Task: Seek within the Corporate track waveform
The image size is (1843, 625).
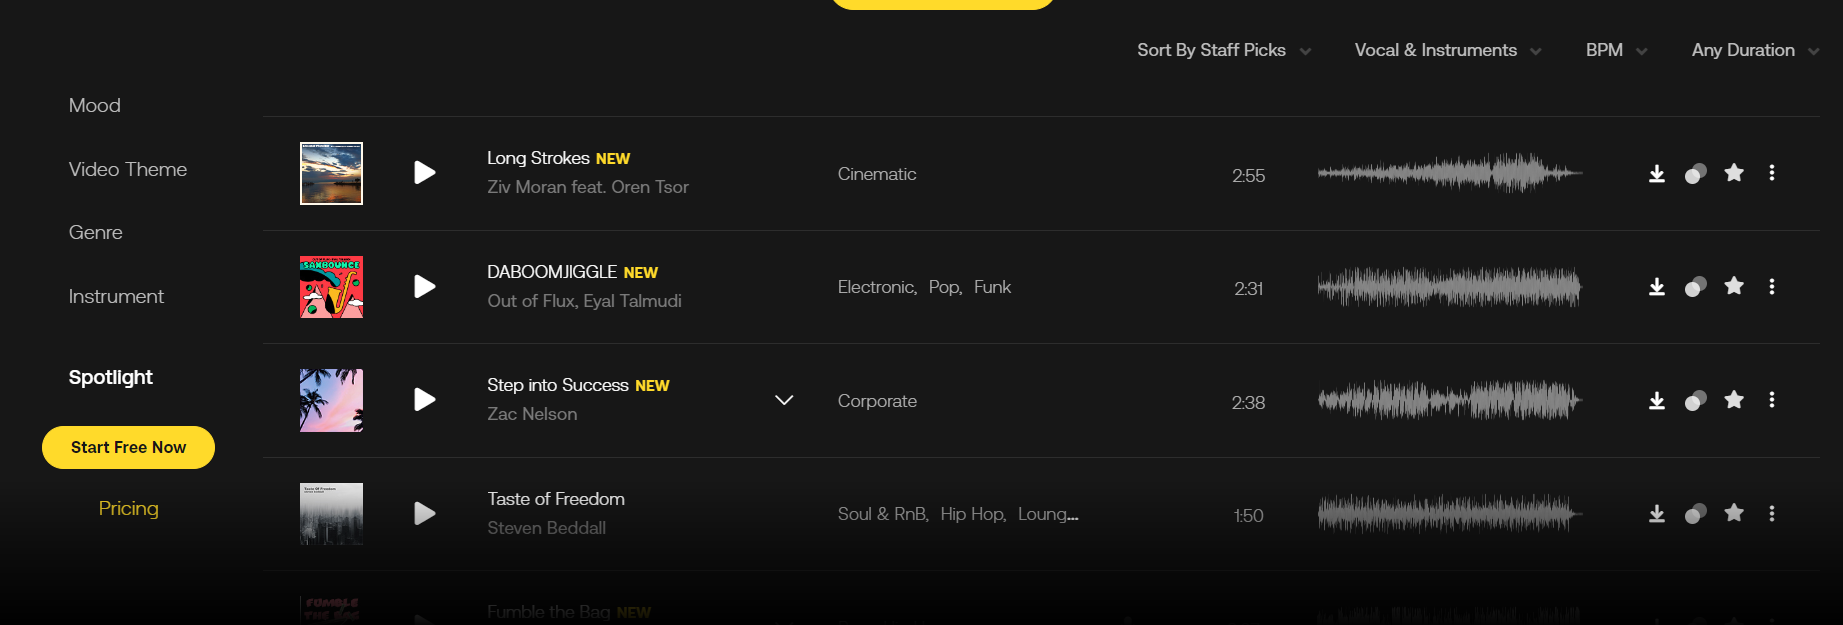Action: coord(1449,401)
